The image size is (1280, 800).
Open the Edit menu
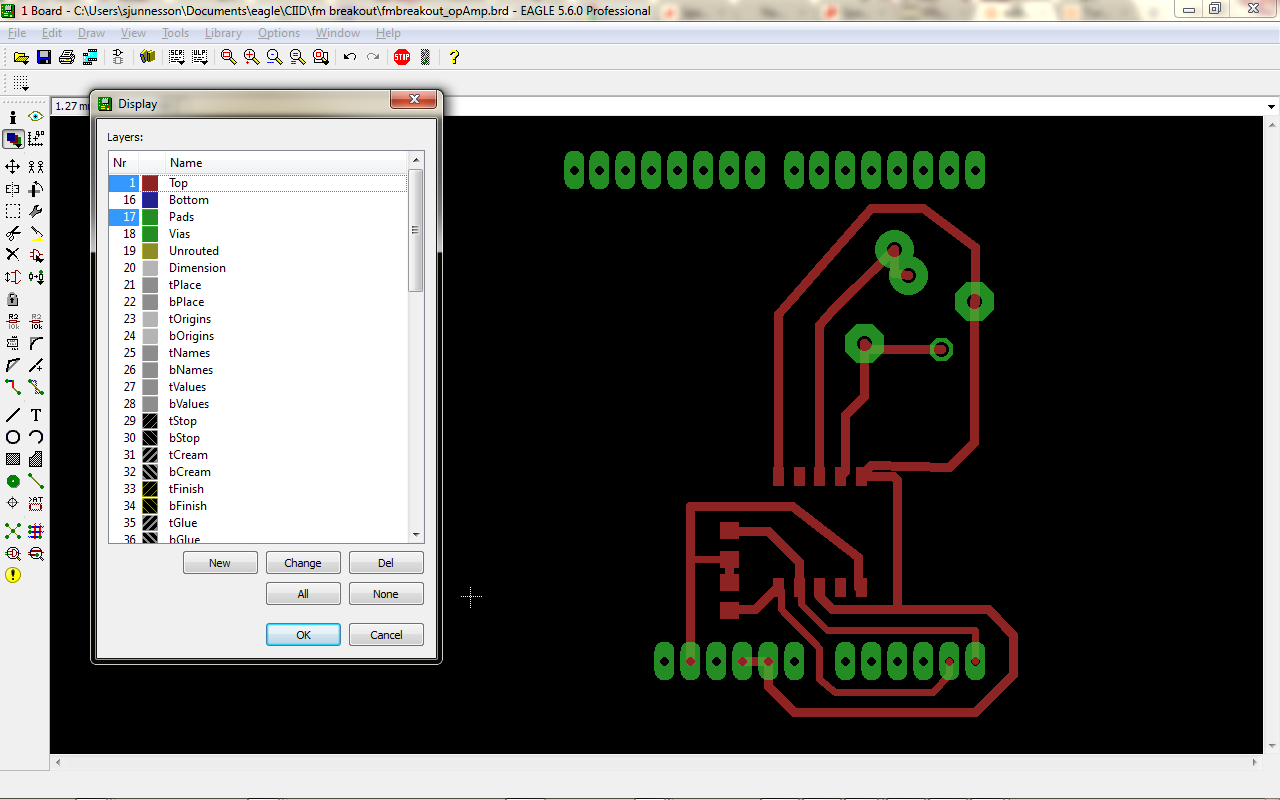point(52,33)
